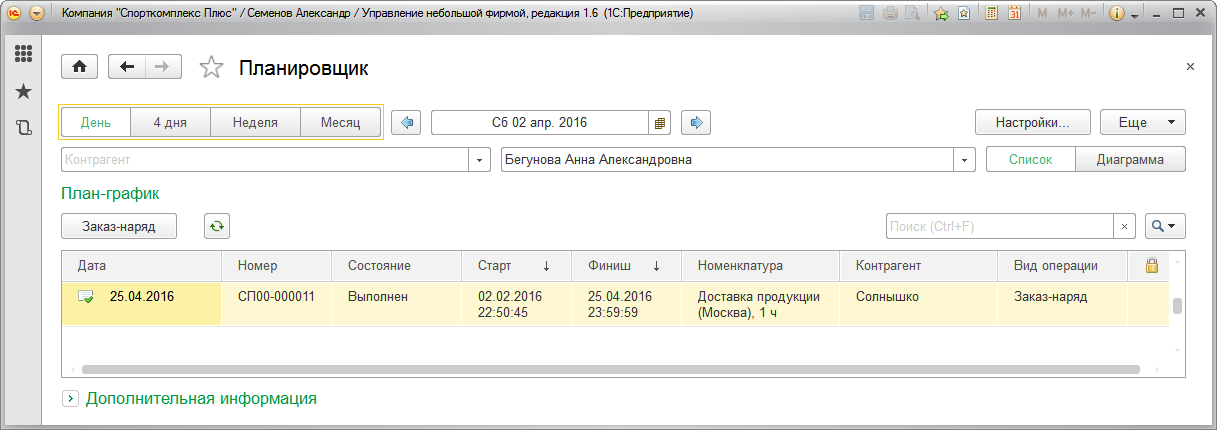Expand the Контрагент field dropdown arrow

point(480,159)
